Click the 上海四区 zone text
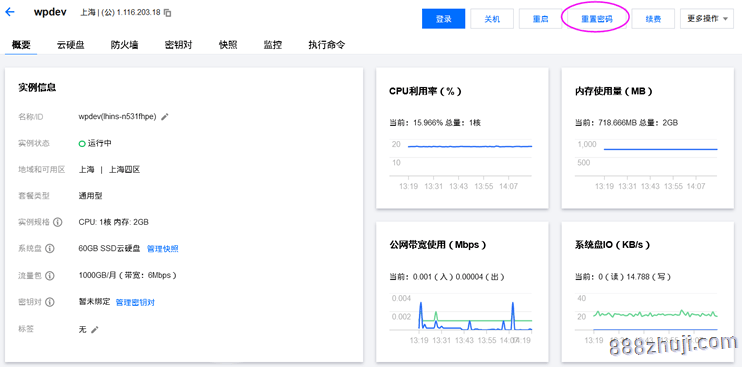Screen dimensions: 742x367 click(x=125, y=169)
